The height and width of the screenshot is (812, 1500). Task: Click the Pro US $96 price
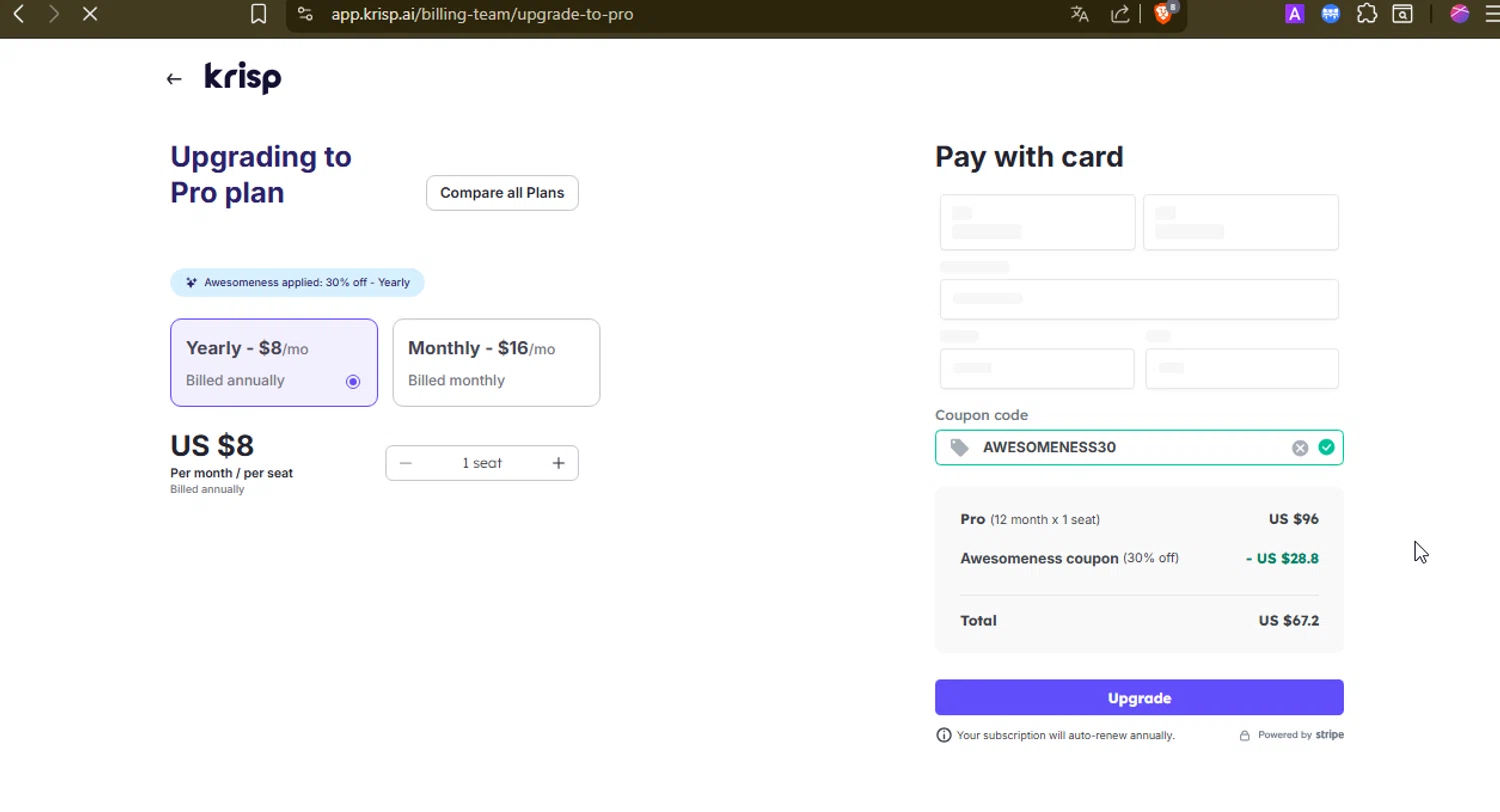(x=1293, y=519)
